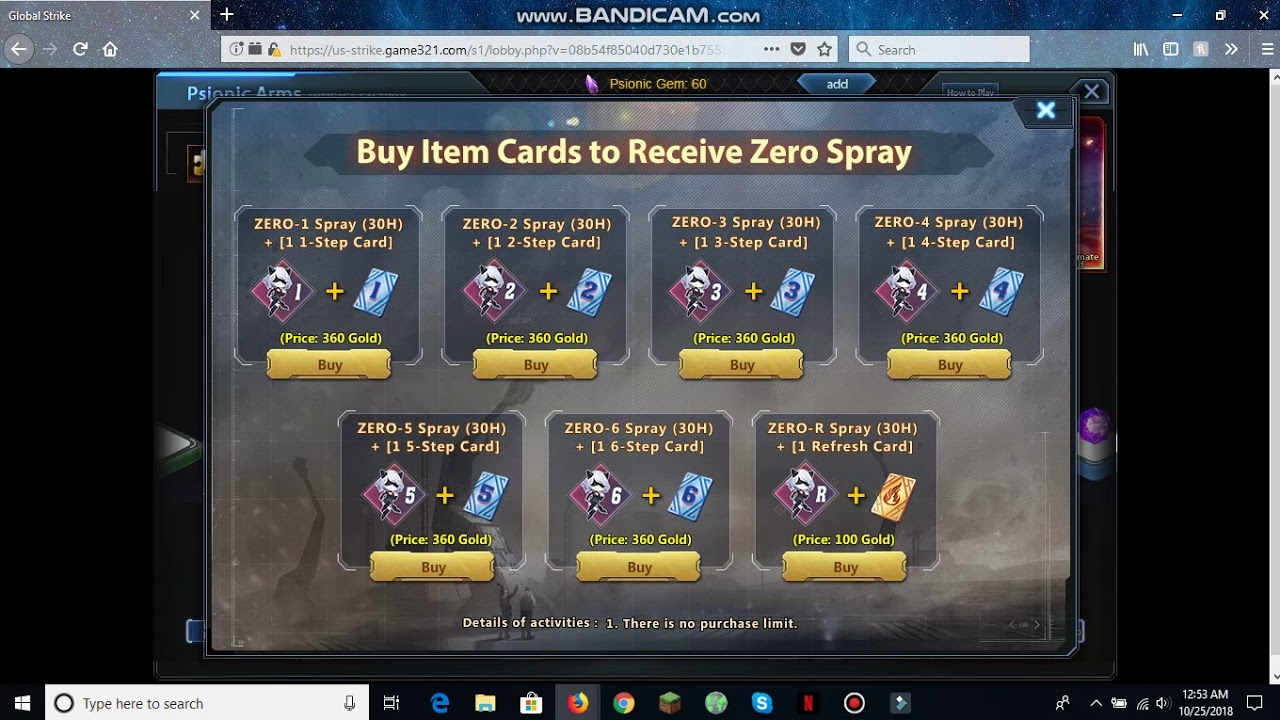This screenshot has height=720, width=1280.
Task: Buy the ZERO-R Spray Refresh Card bundle
Action: 845,567
